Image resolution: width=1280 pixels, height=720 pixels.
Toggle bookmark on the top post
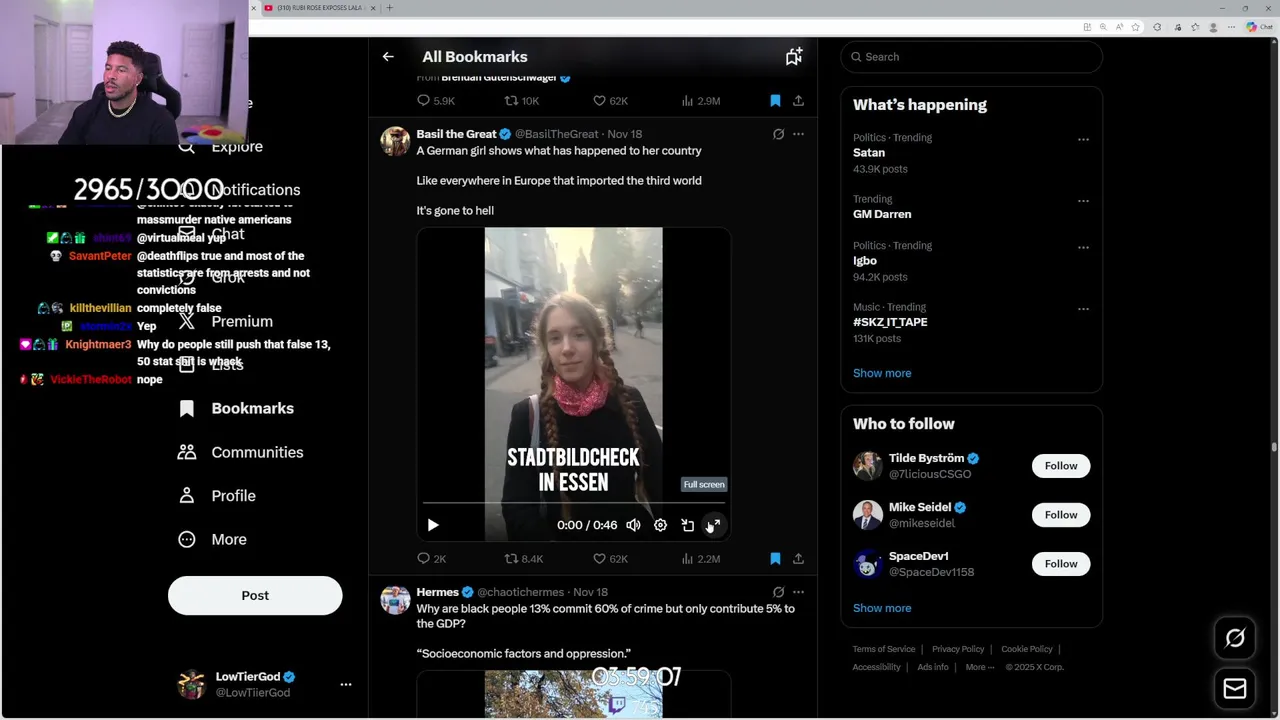pos(775,101)
